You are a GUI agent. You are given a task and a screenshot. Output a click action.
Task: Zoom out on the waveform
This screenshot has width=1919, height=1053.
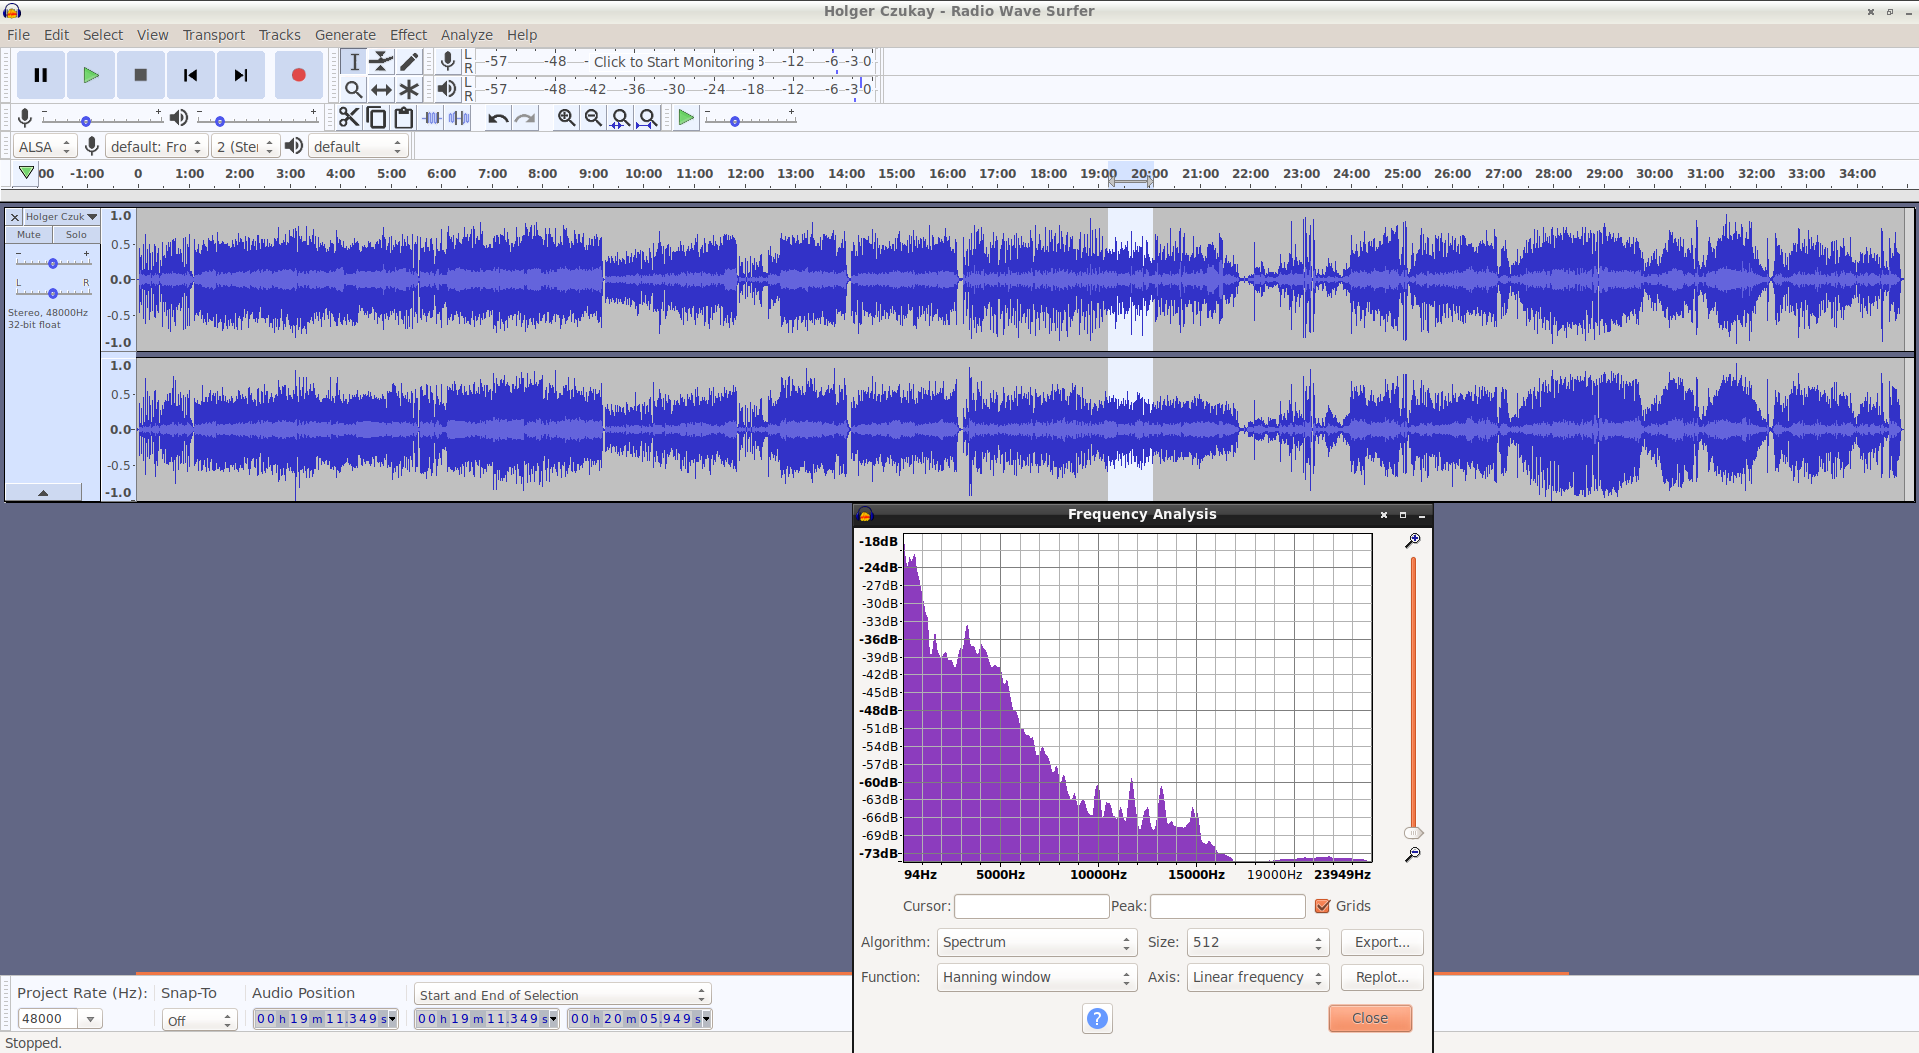[593, 118]
